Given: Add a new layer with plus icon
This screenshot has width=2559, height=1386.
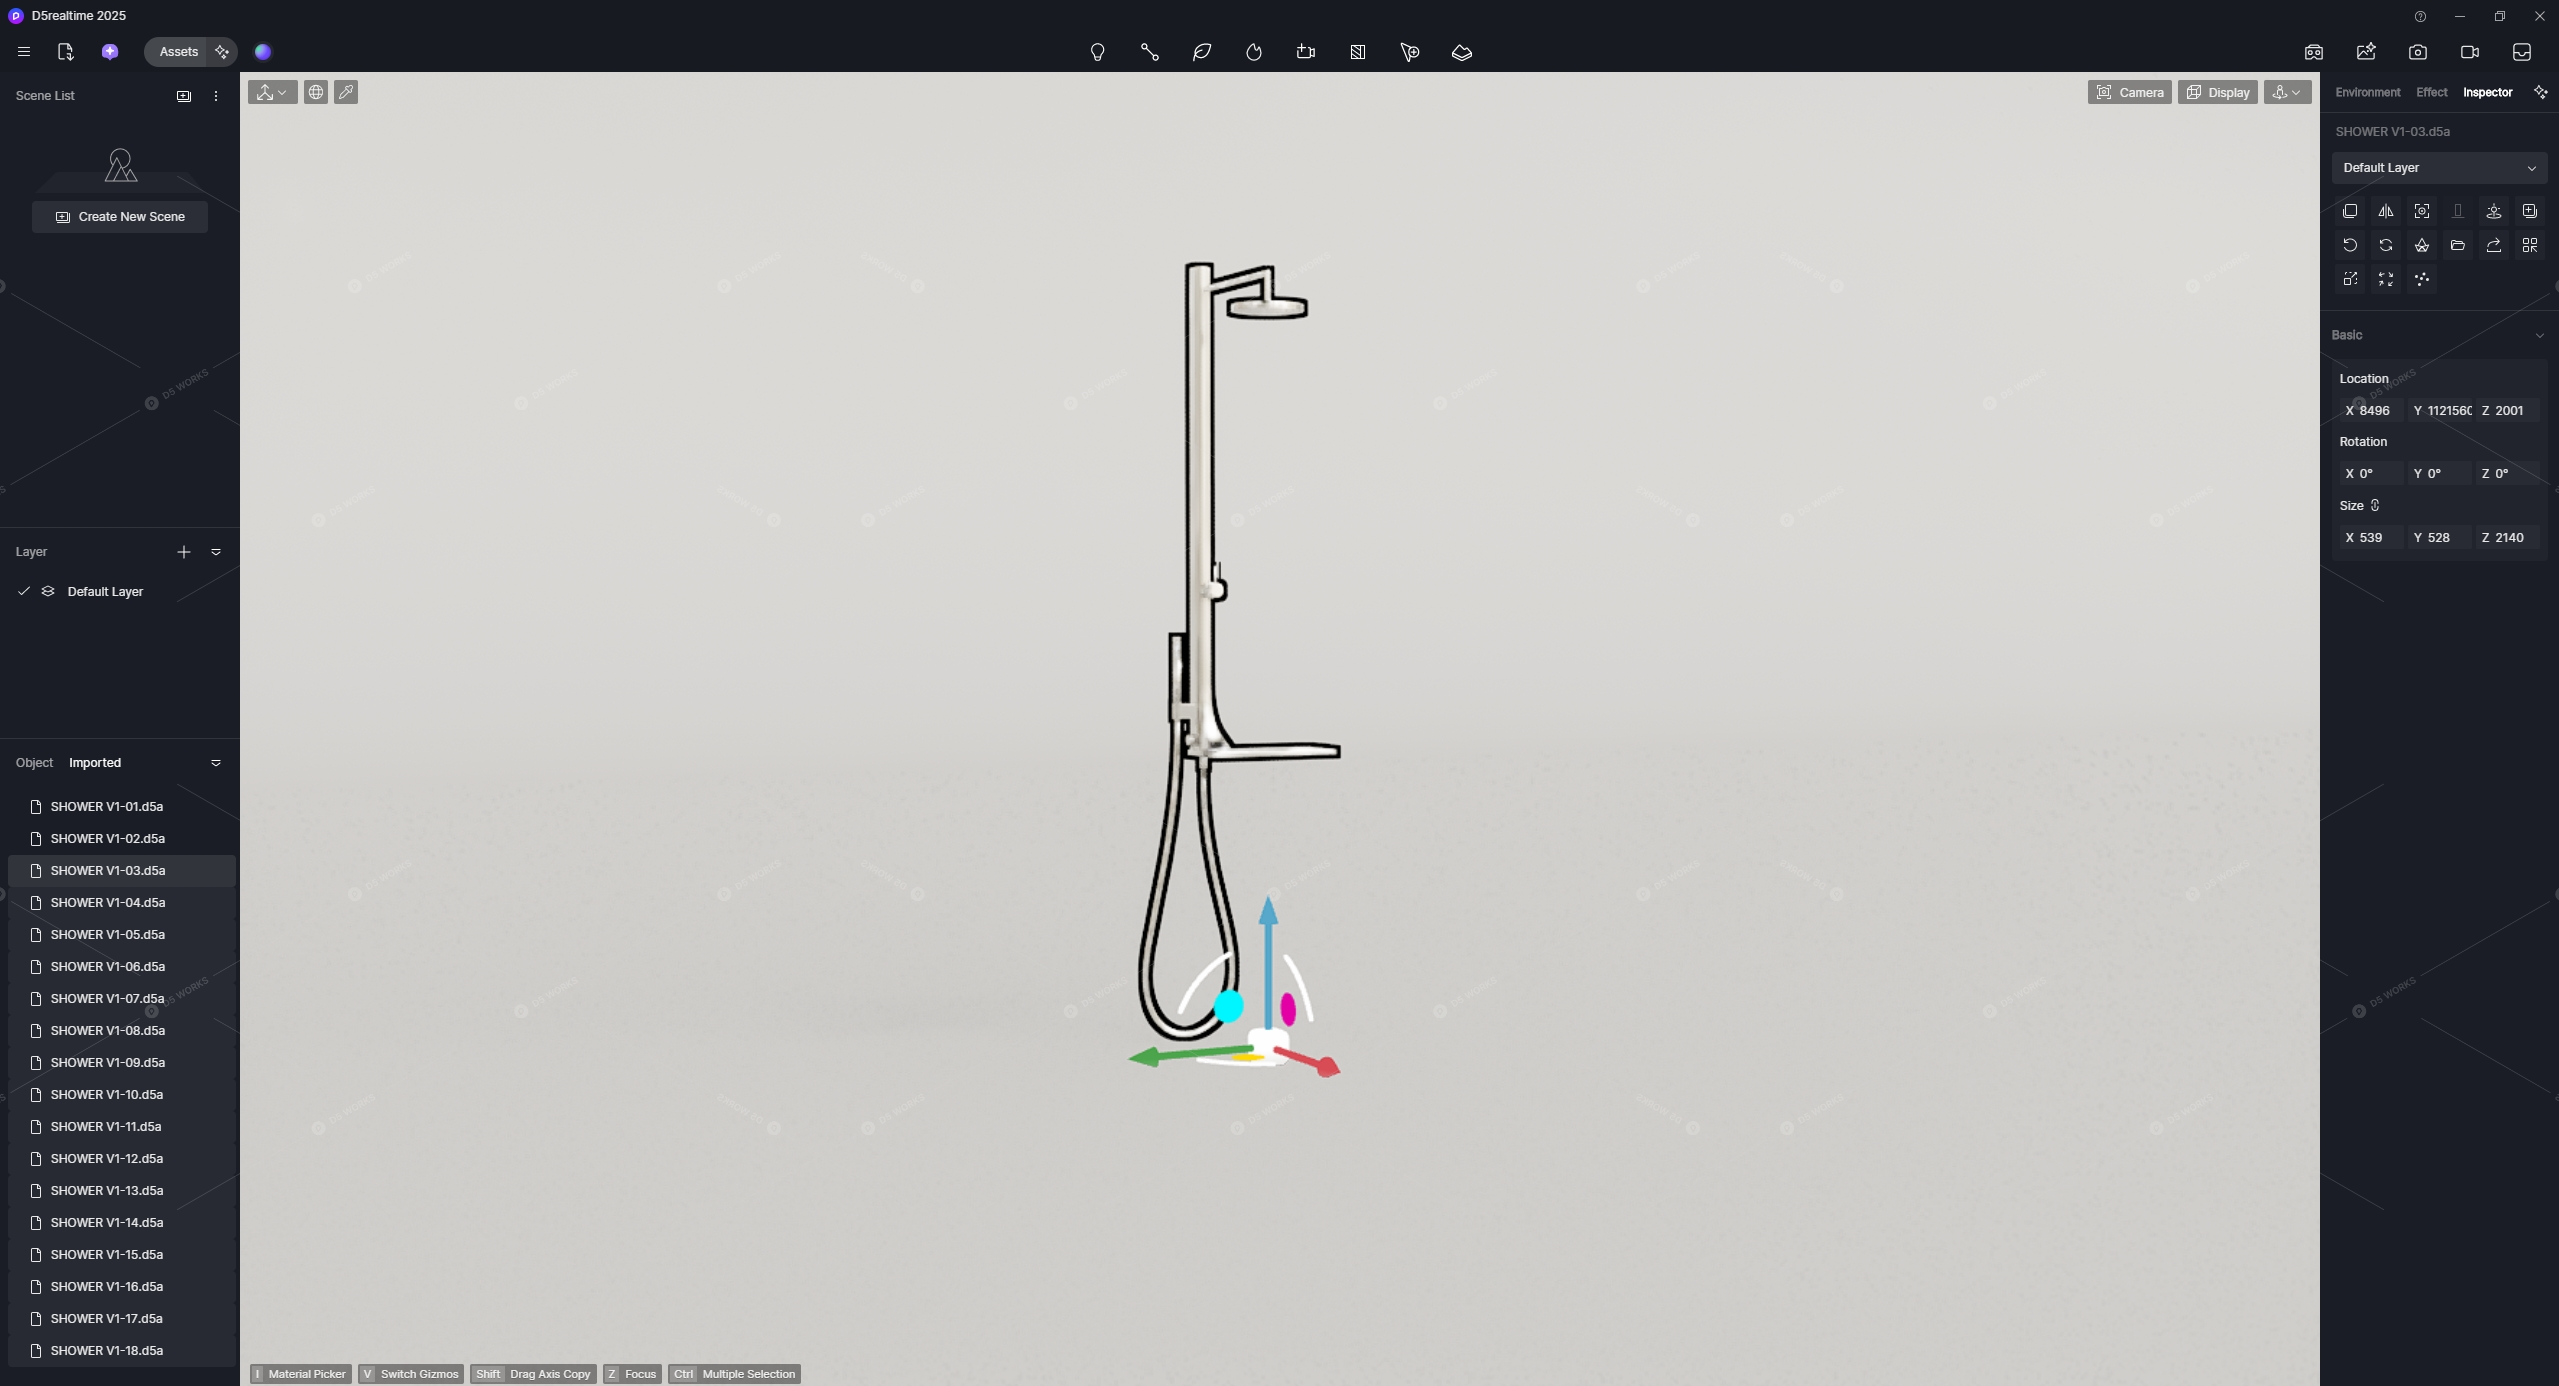Looking at the screenshot, I should 184,552.
